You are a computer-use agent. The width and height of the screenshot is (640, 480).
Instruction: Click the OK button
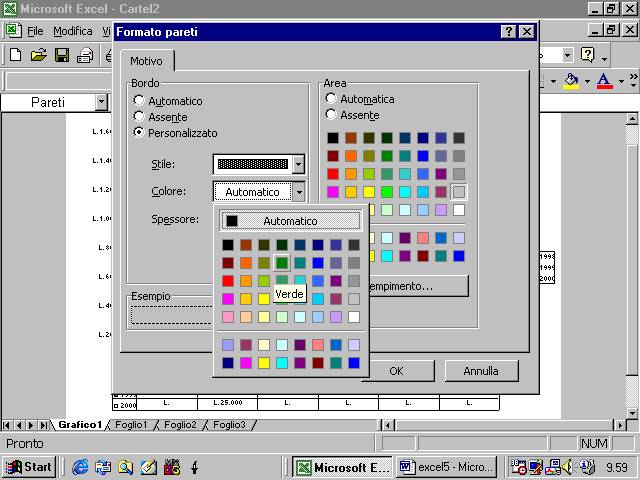pos(396,371)
